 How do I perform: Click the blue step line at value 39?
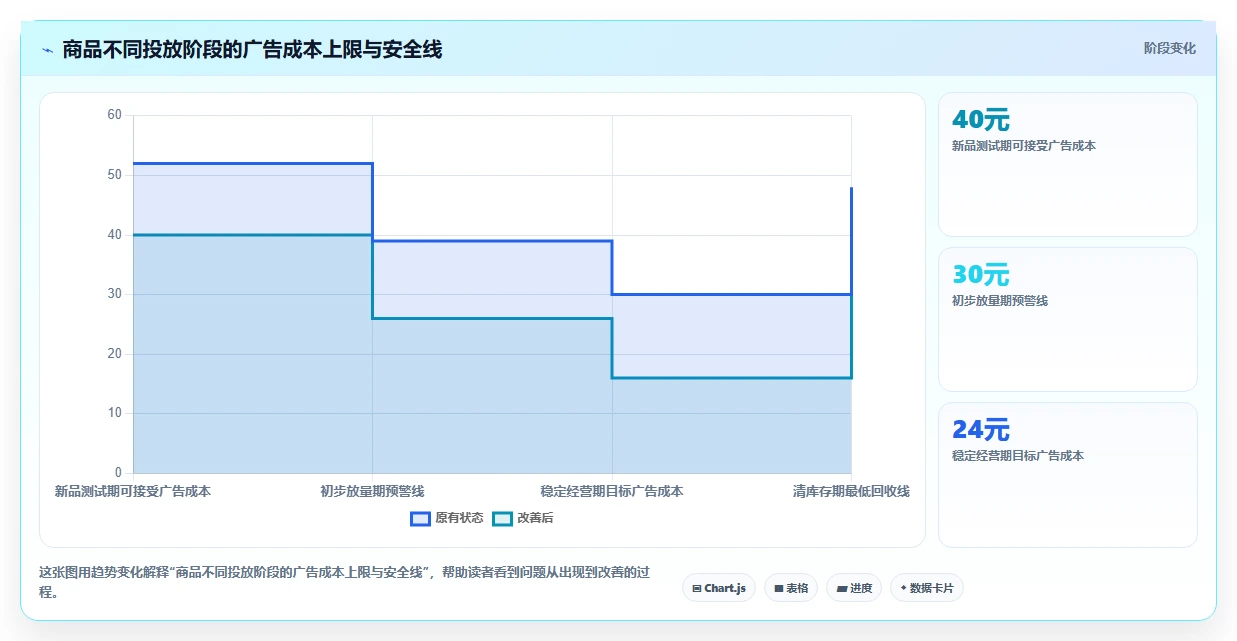point(492,241)
